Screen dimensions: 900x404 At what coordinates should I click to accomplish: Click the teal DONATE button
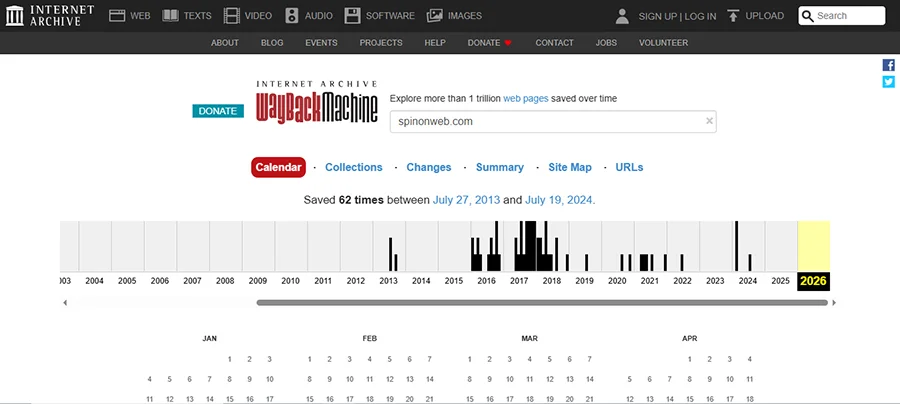pos(218,111)
